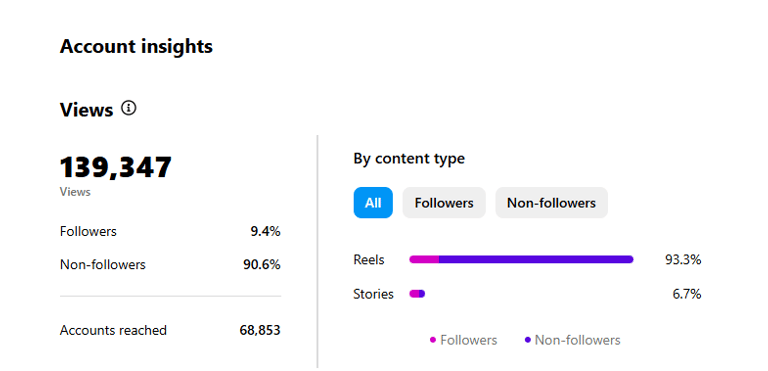
Task: Click the Account insights heading
Action: [136, 47]
